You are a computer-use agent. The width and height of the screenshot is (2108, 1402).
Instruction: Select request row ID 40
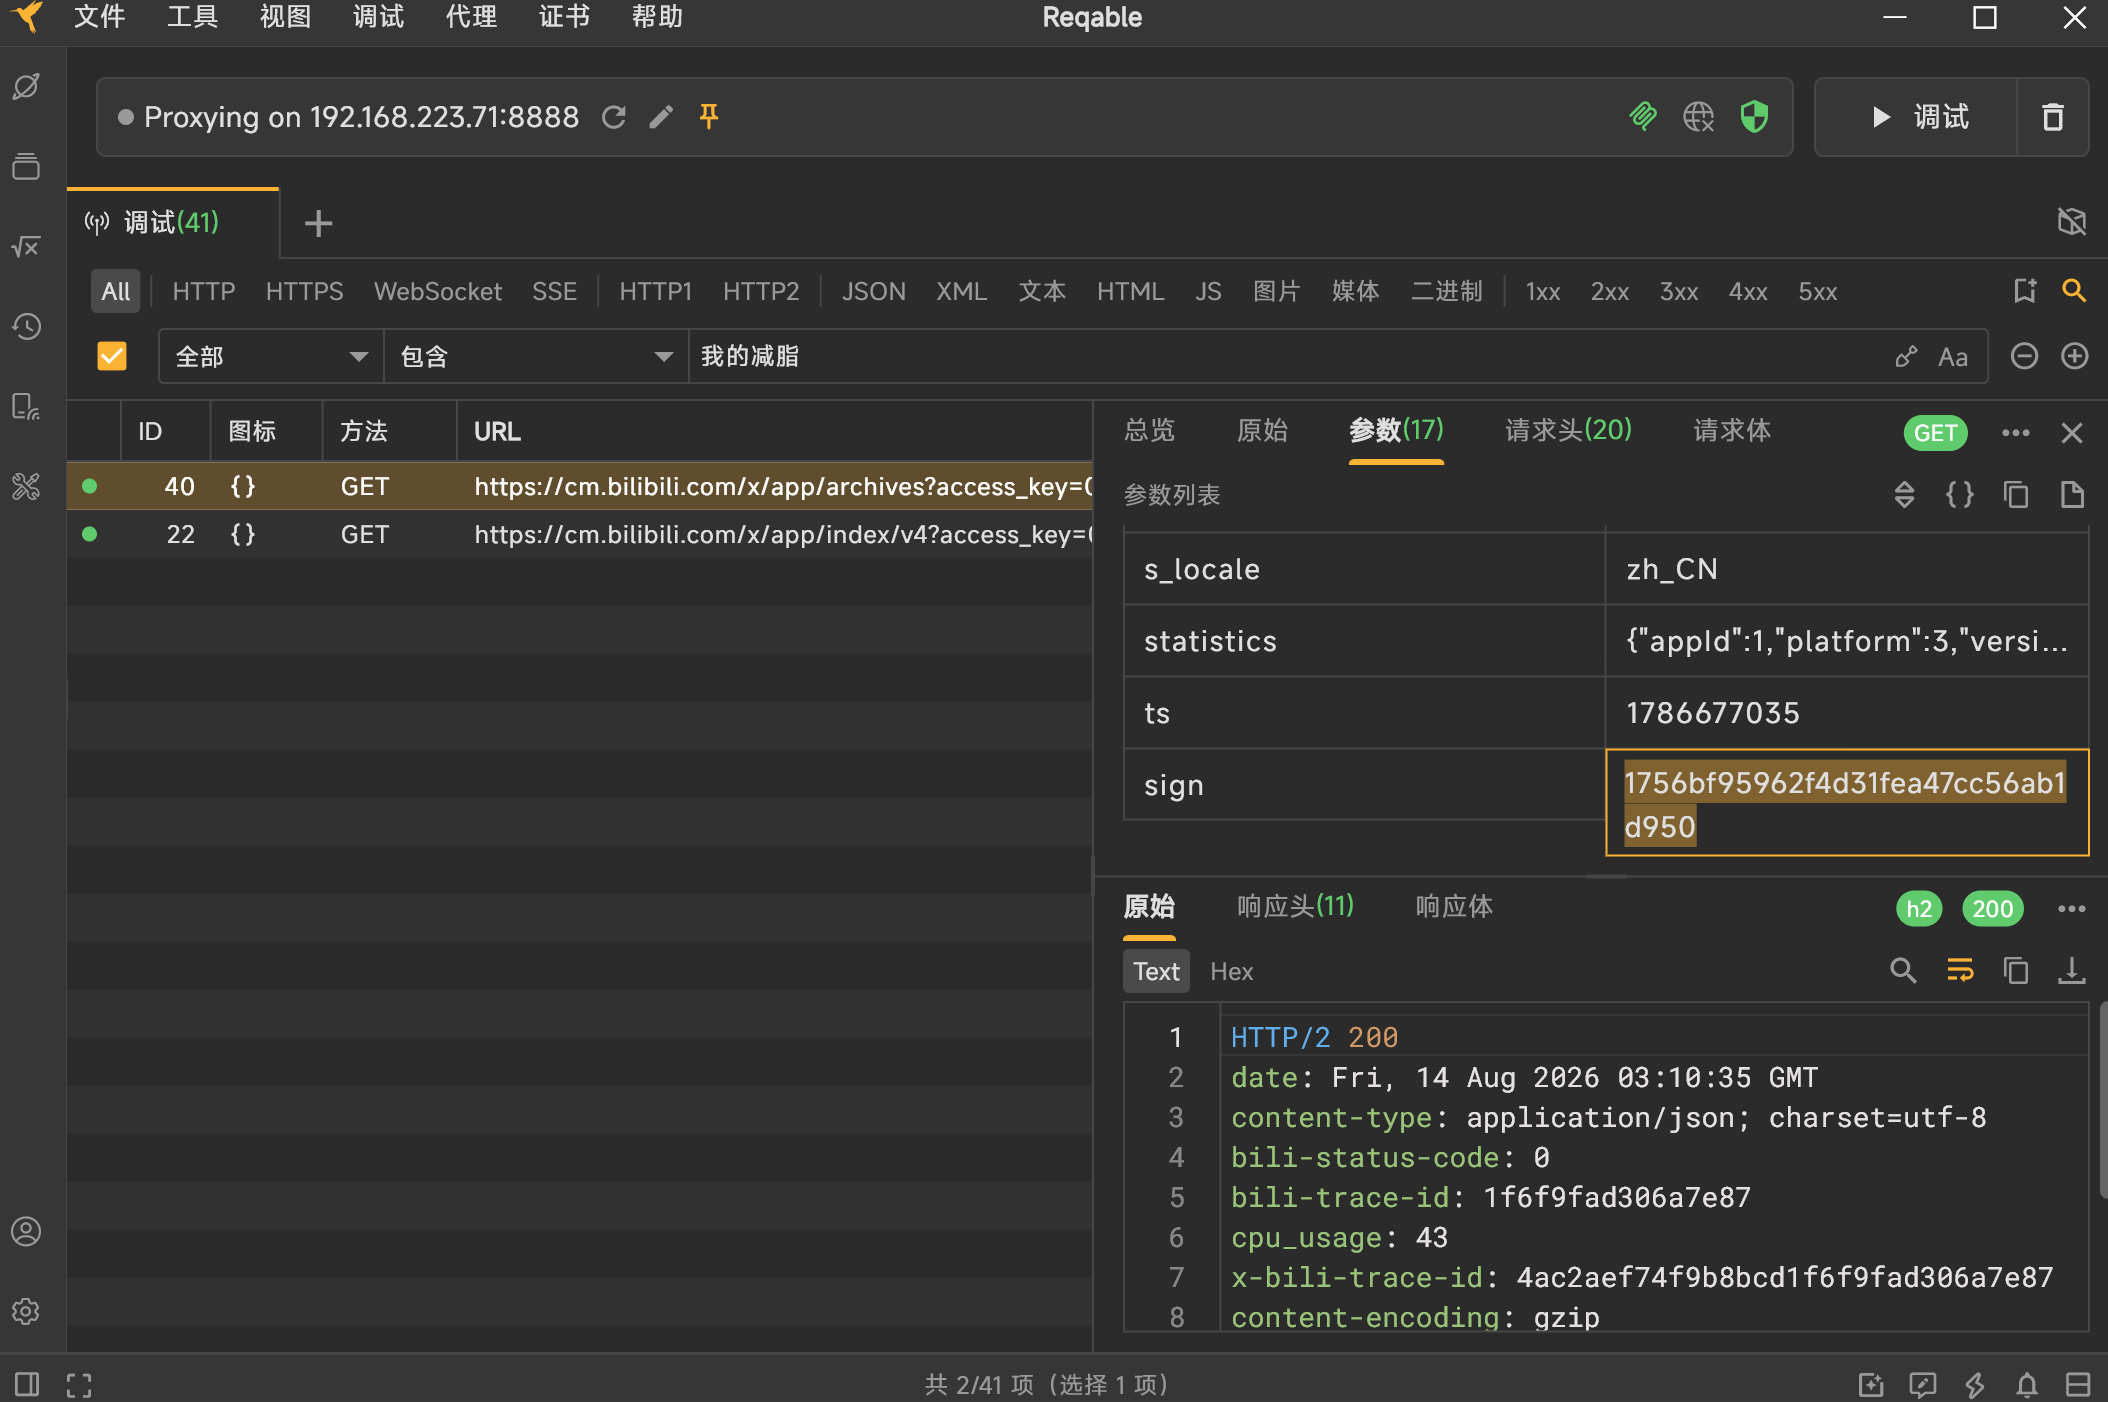(580, 486)
